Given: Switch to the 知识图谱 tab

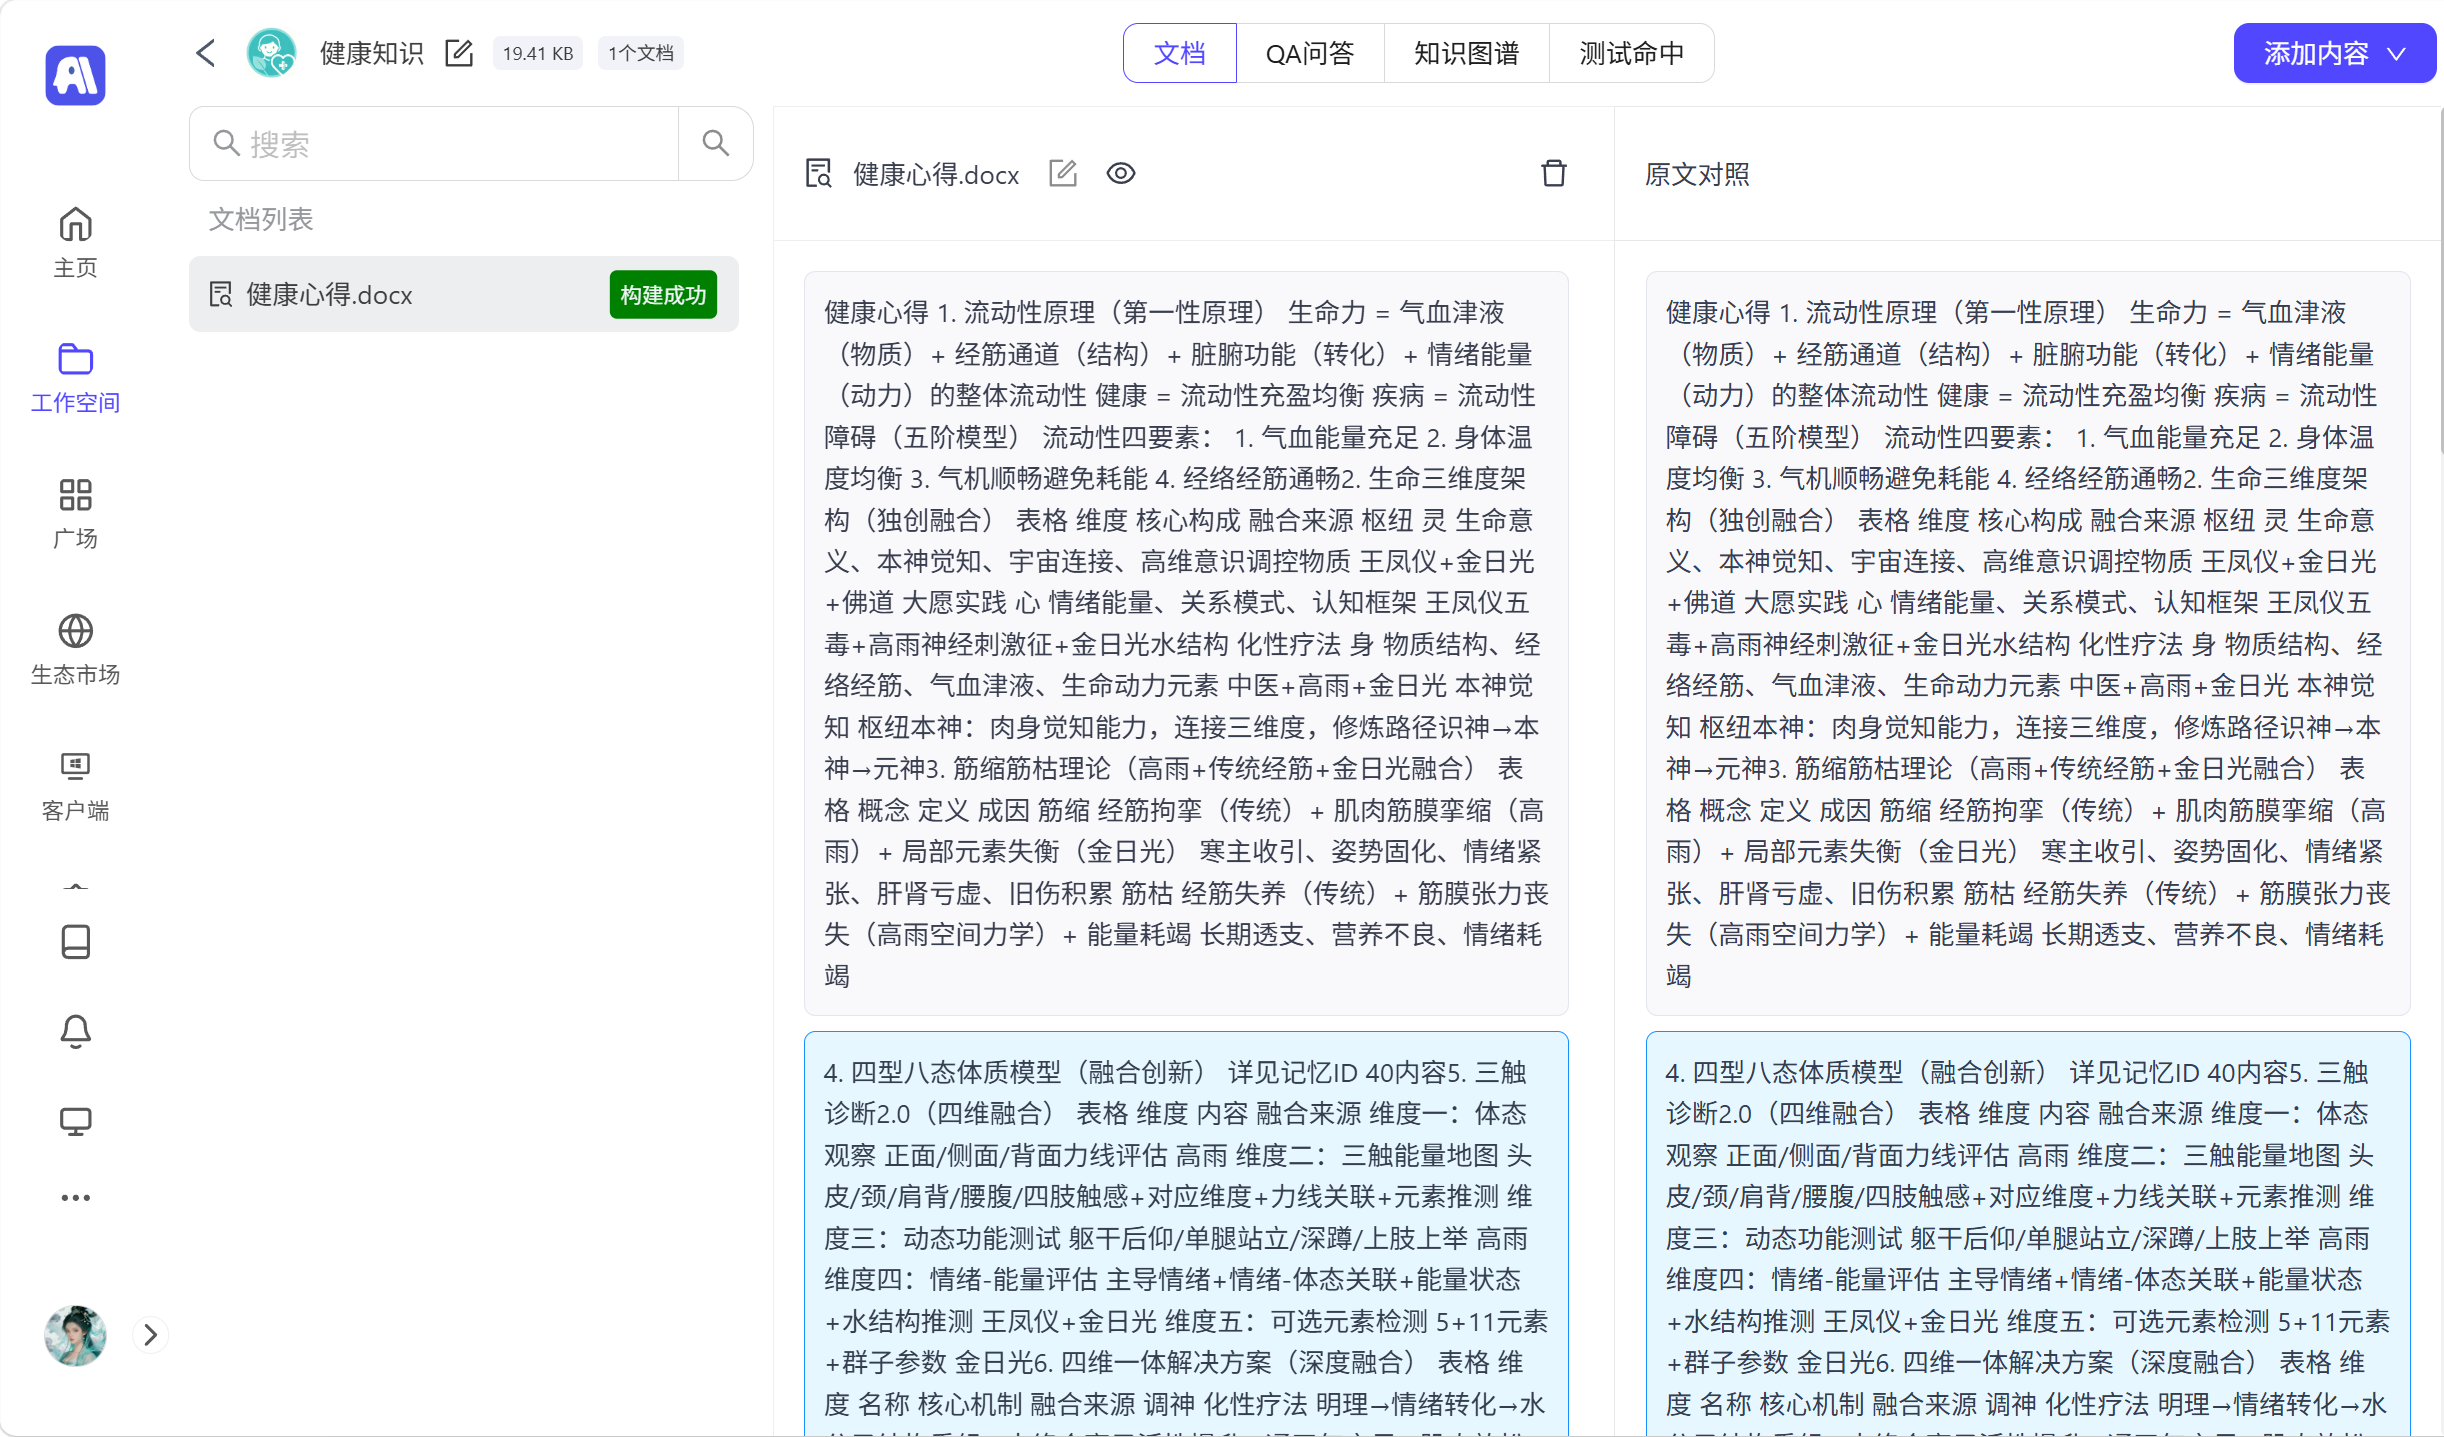Looking at the screenshot, I should click(x=1466, y=53).
